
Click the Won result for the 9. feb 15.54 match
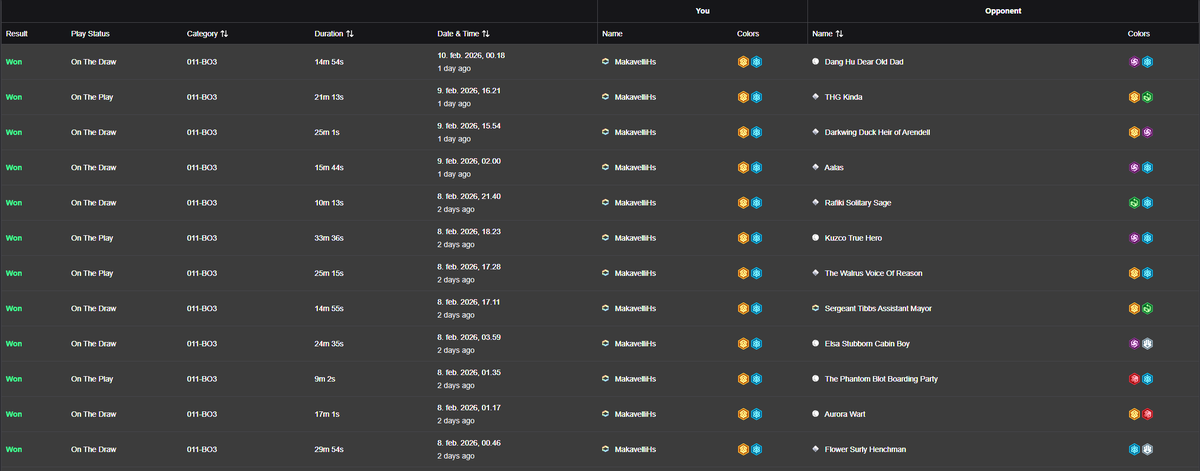point(14,132)
